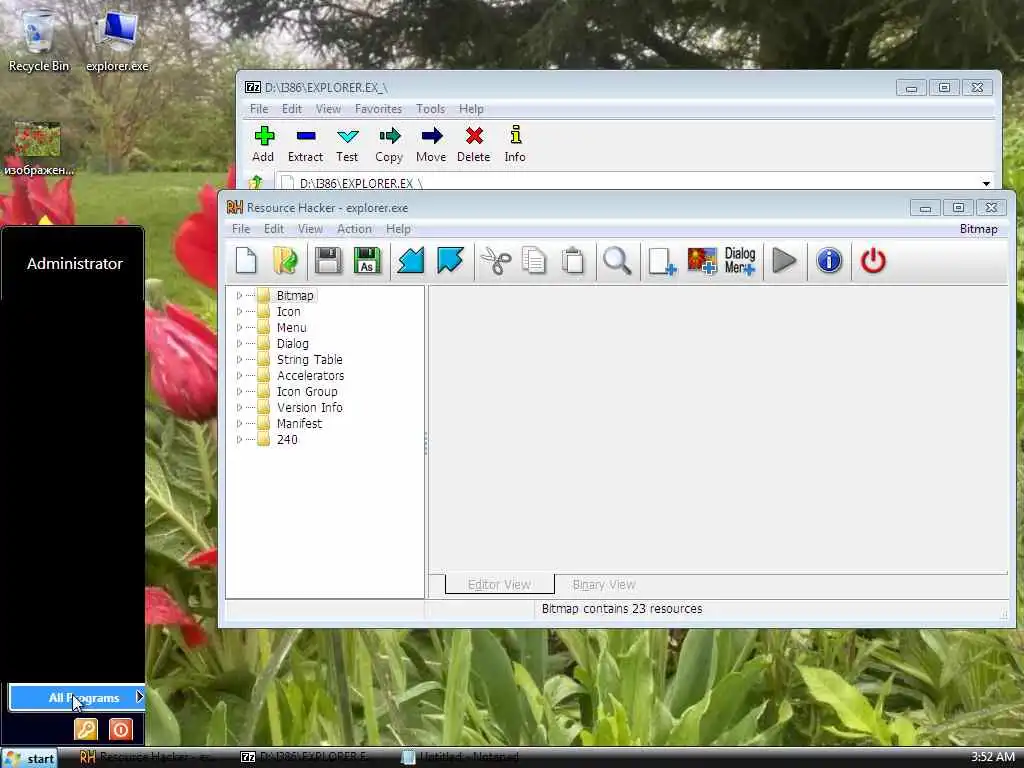Viewport: 1024px width, 768px height.
Task: Compile script with the gray play icon
Action: (x=784, y=261)
